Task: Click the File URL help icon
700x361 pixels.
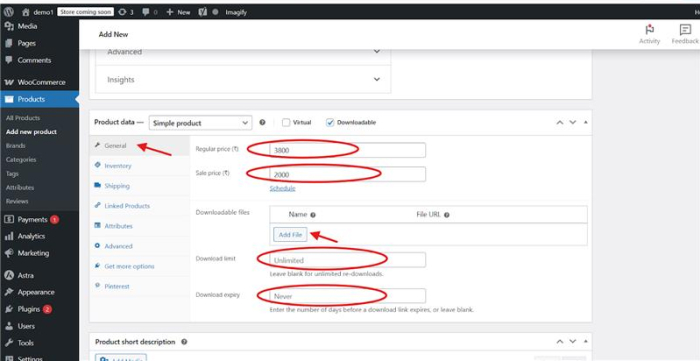Action: [x=446, y=215]
